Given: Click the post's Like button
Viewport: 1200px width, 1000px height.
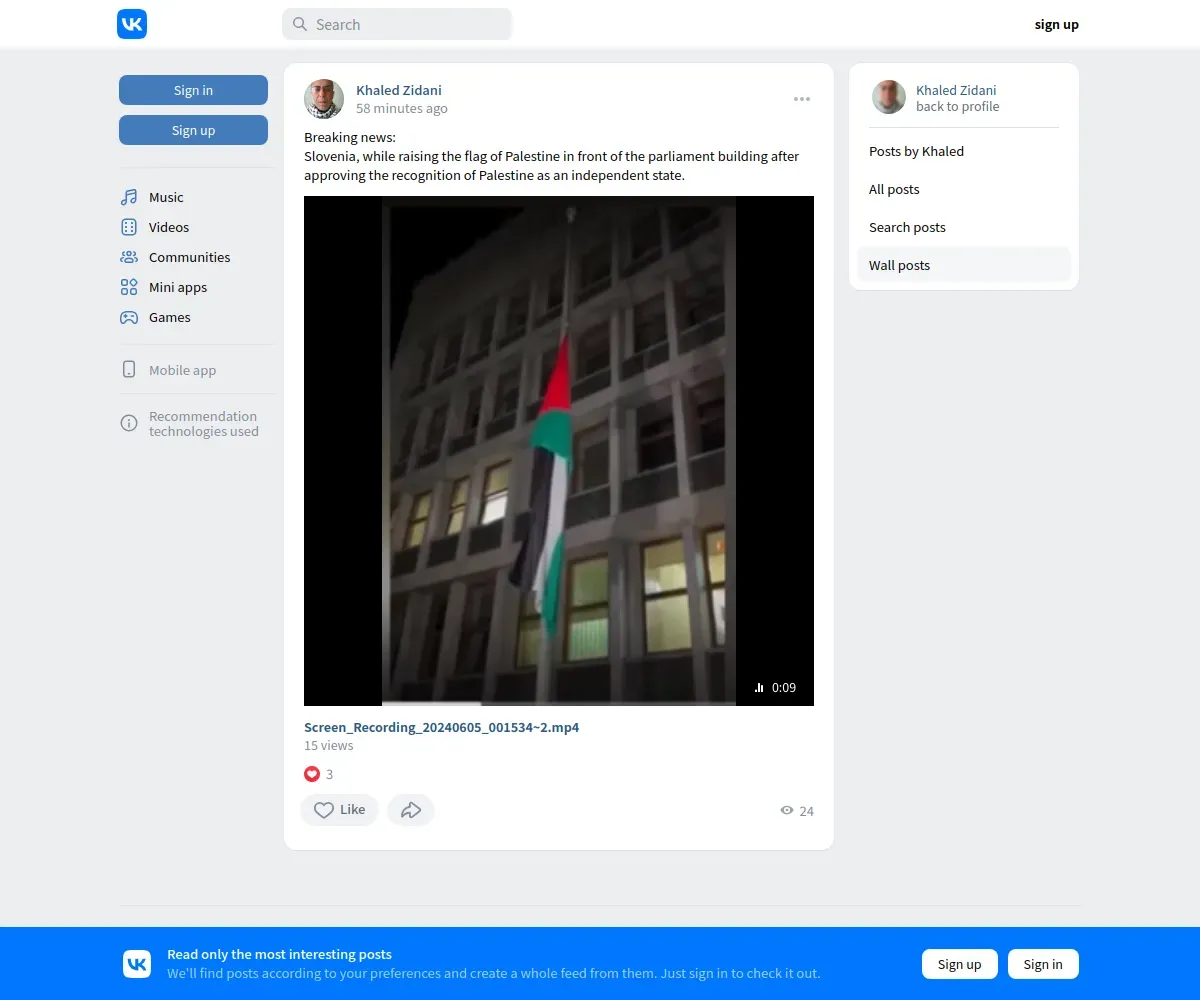Looking at the screenshot, I should (x=340, y=810).
